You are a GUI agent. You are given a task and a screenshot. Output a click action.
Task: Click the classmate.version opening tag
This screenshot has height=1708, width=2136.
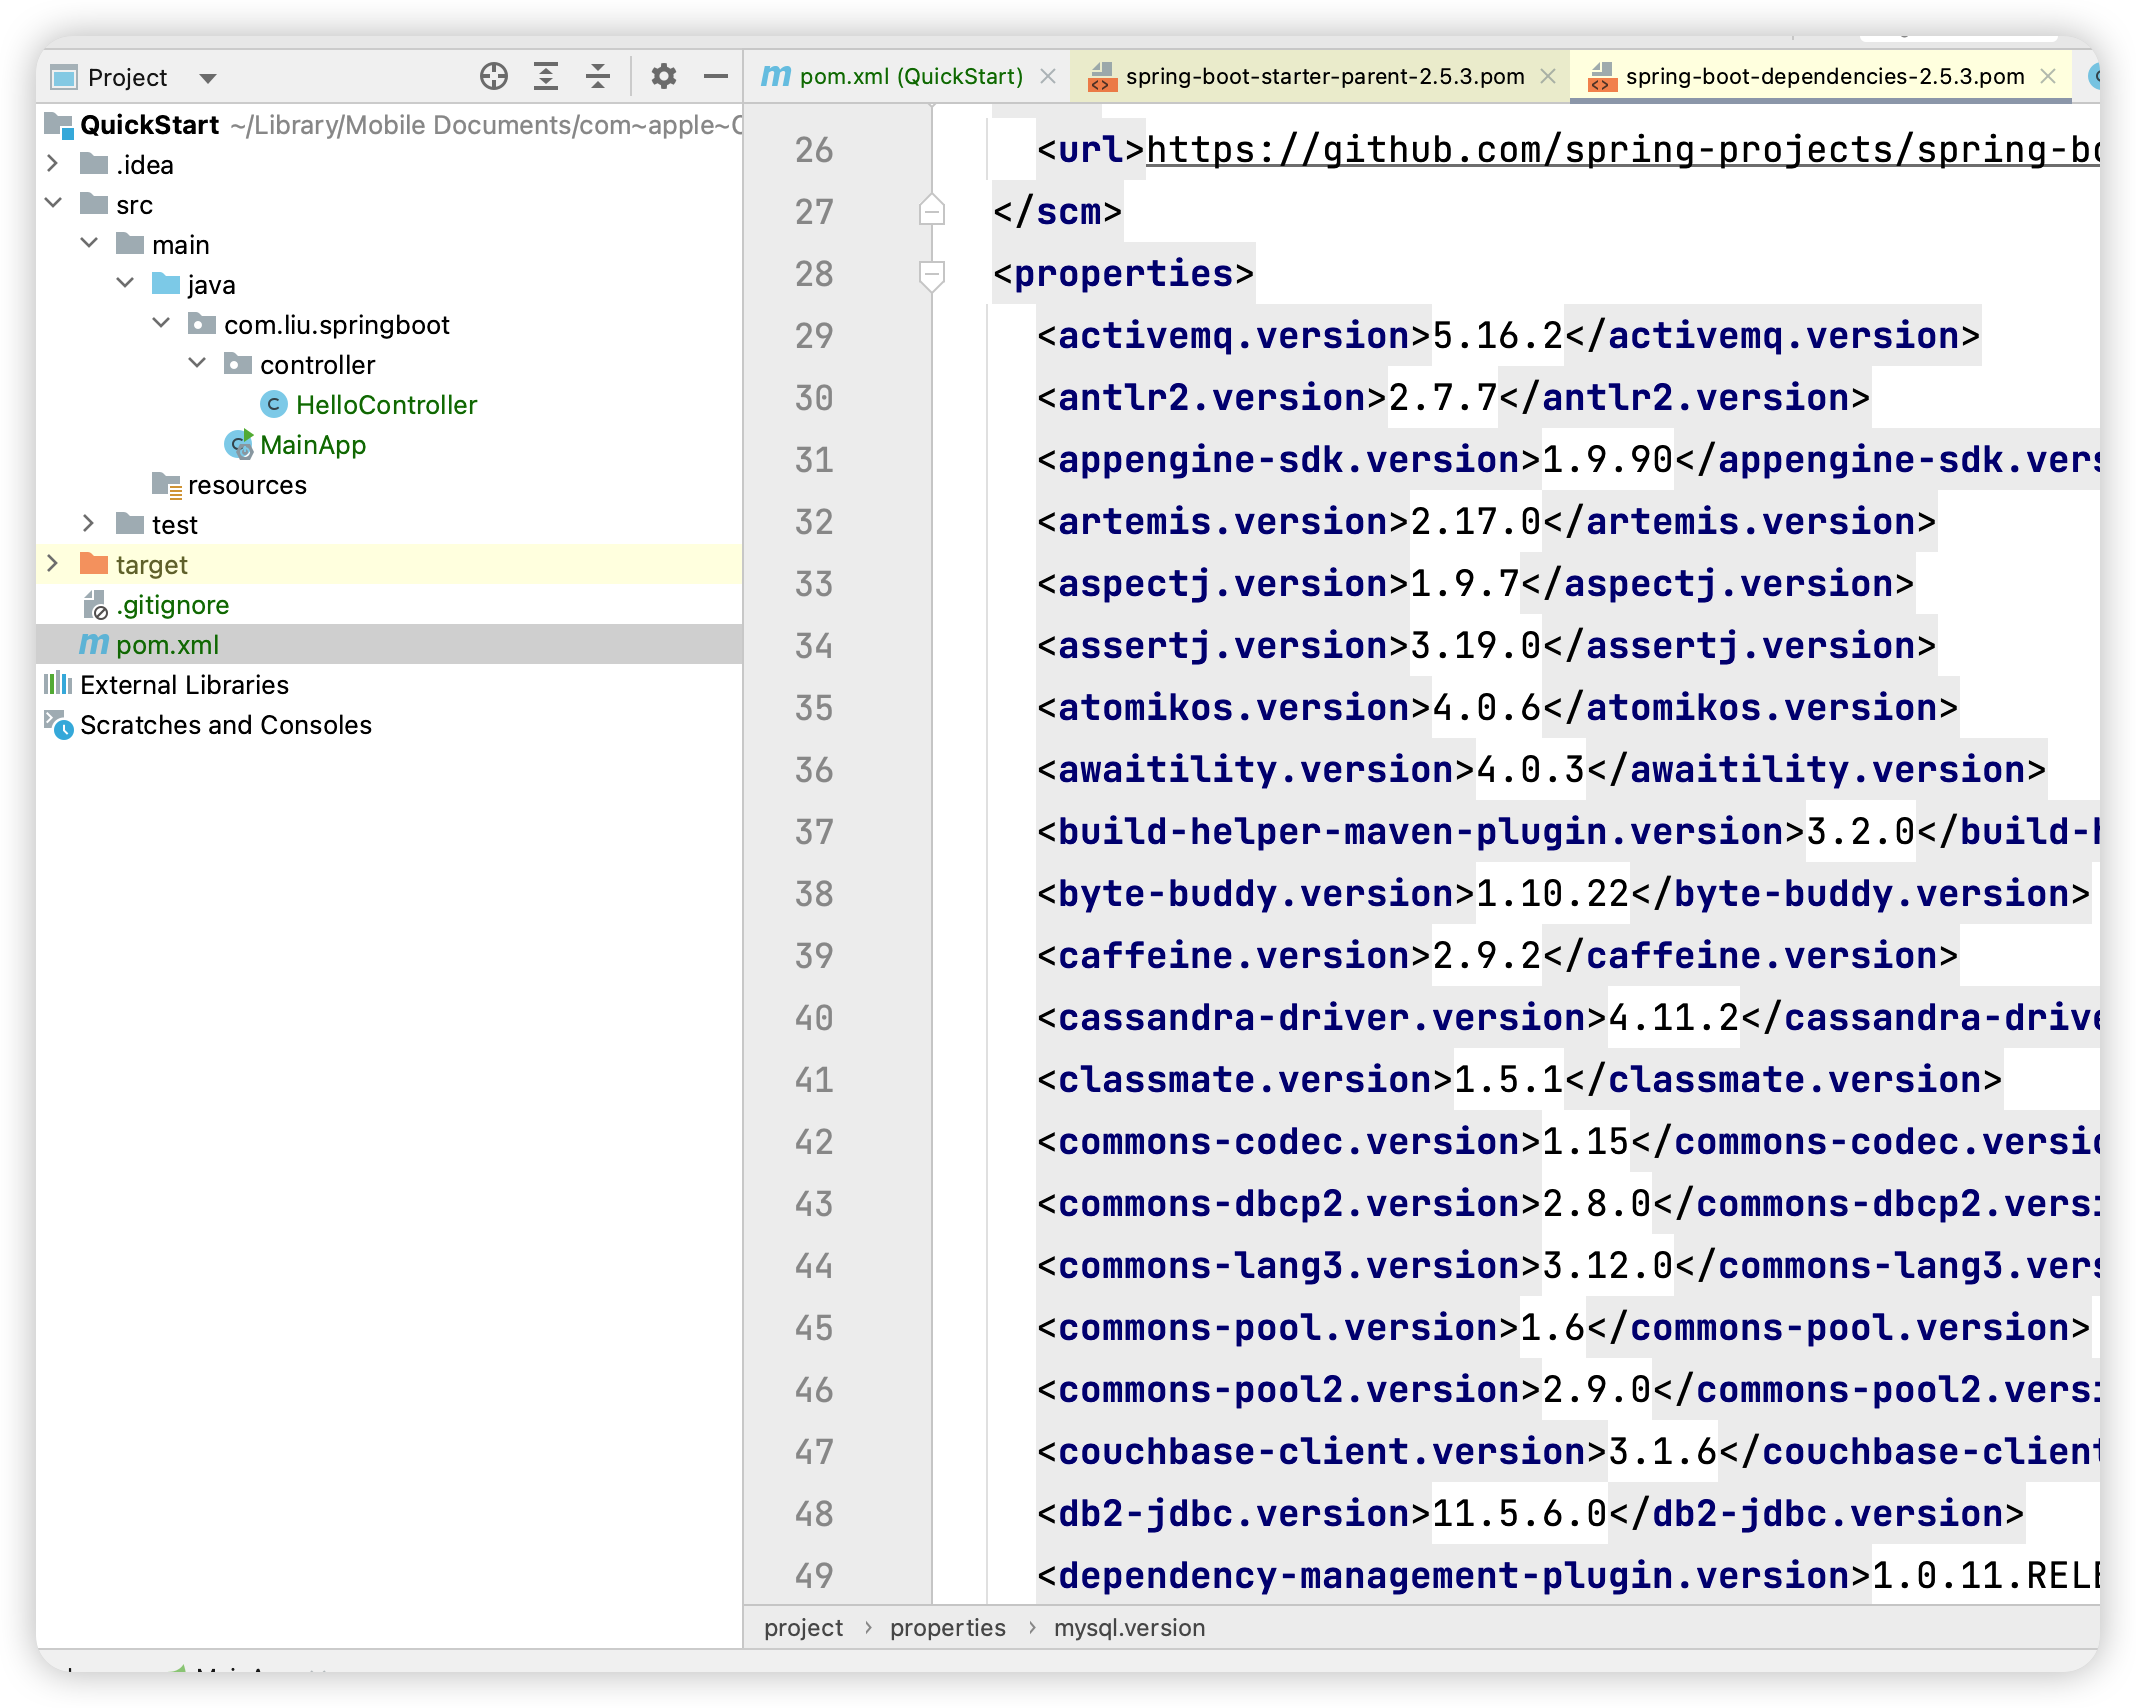pyautogui.click(x=1245, y=1080)
